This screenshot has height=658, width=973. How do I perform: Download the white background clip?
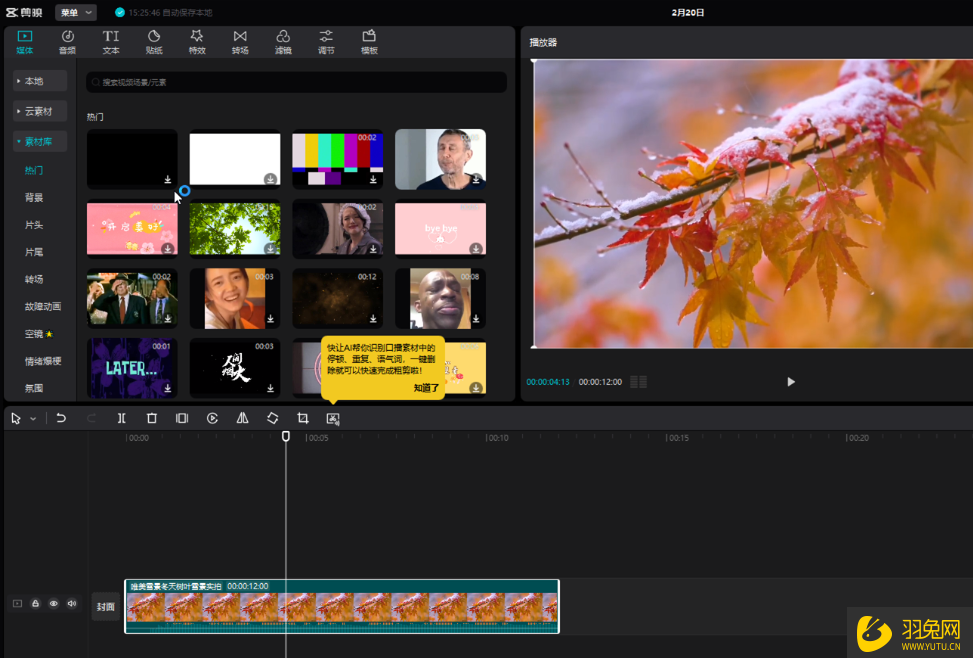pos(270,179)
